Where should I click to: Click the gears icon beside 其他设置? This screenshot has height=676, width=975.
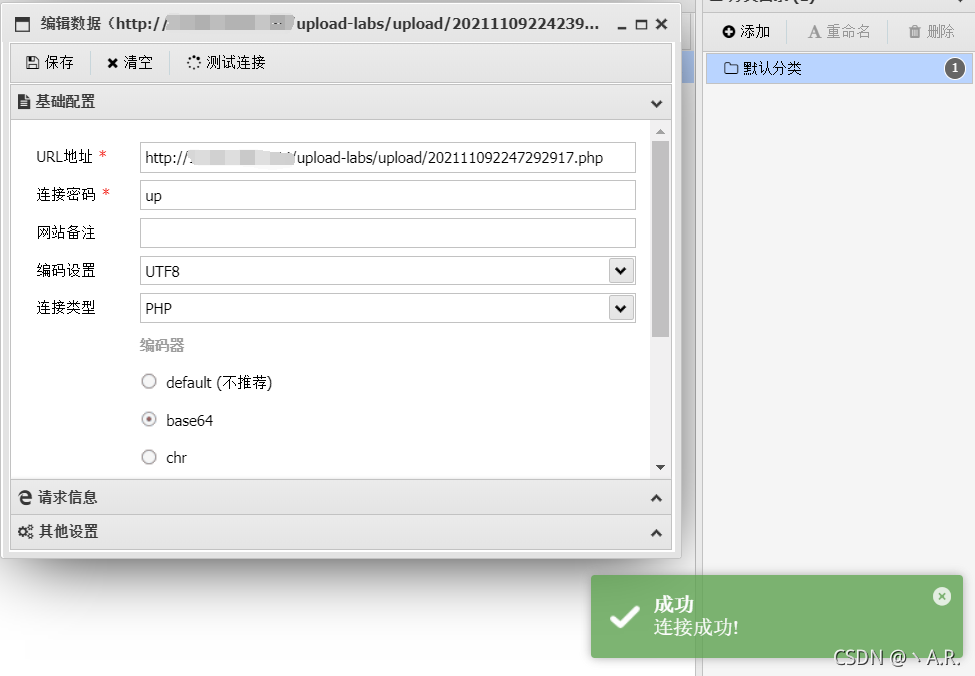25,532
